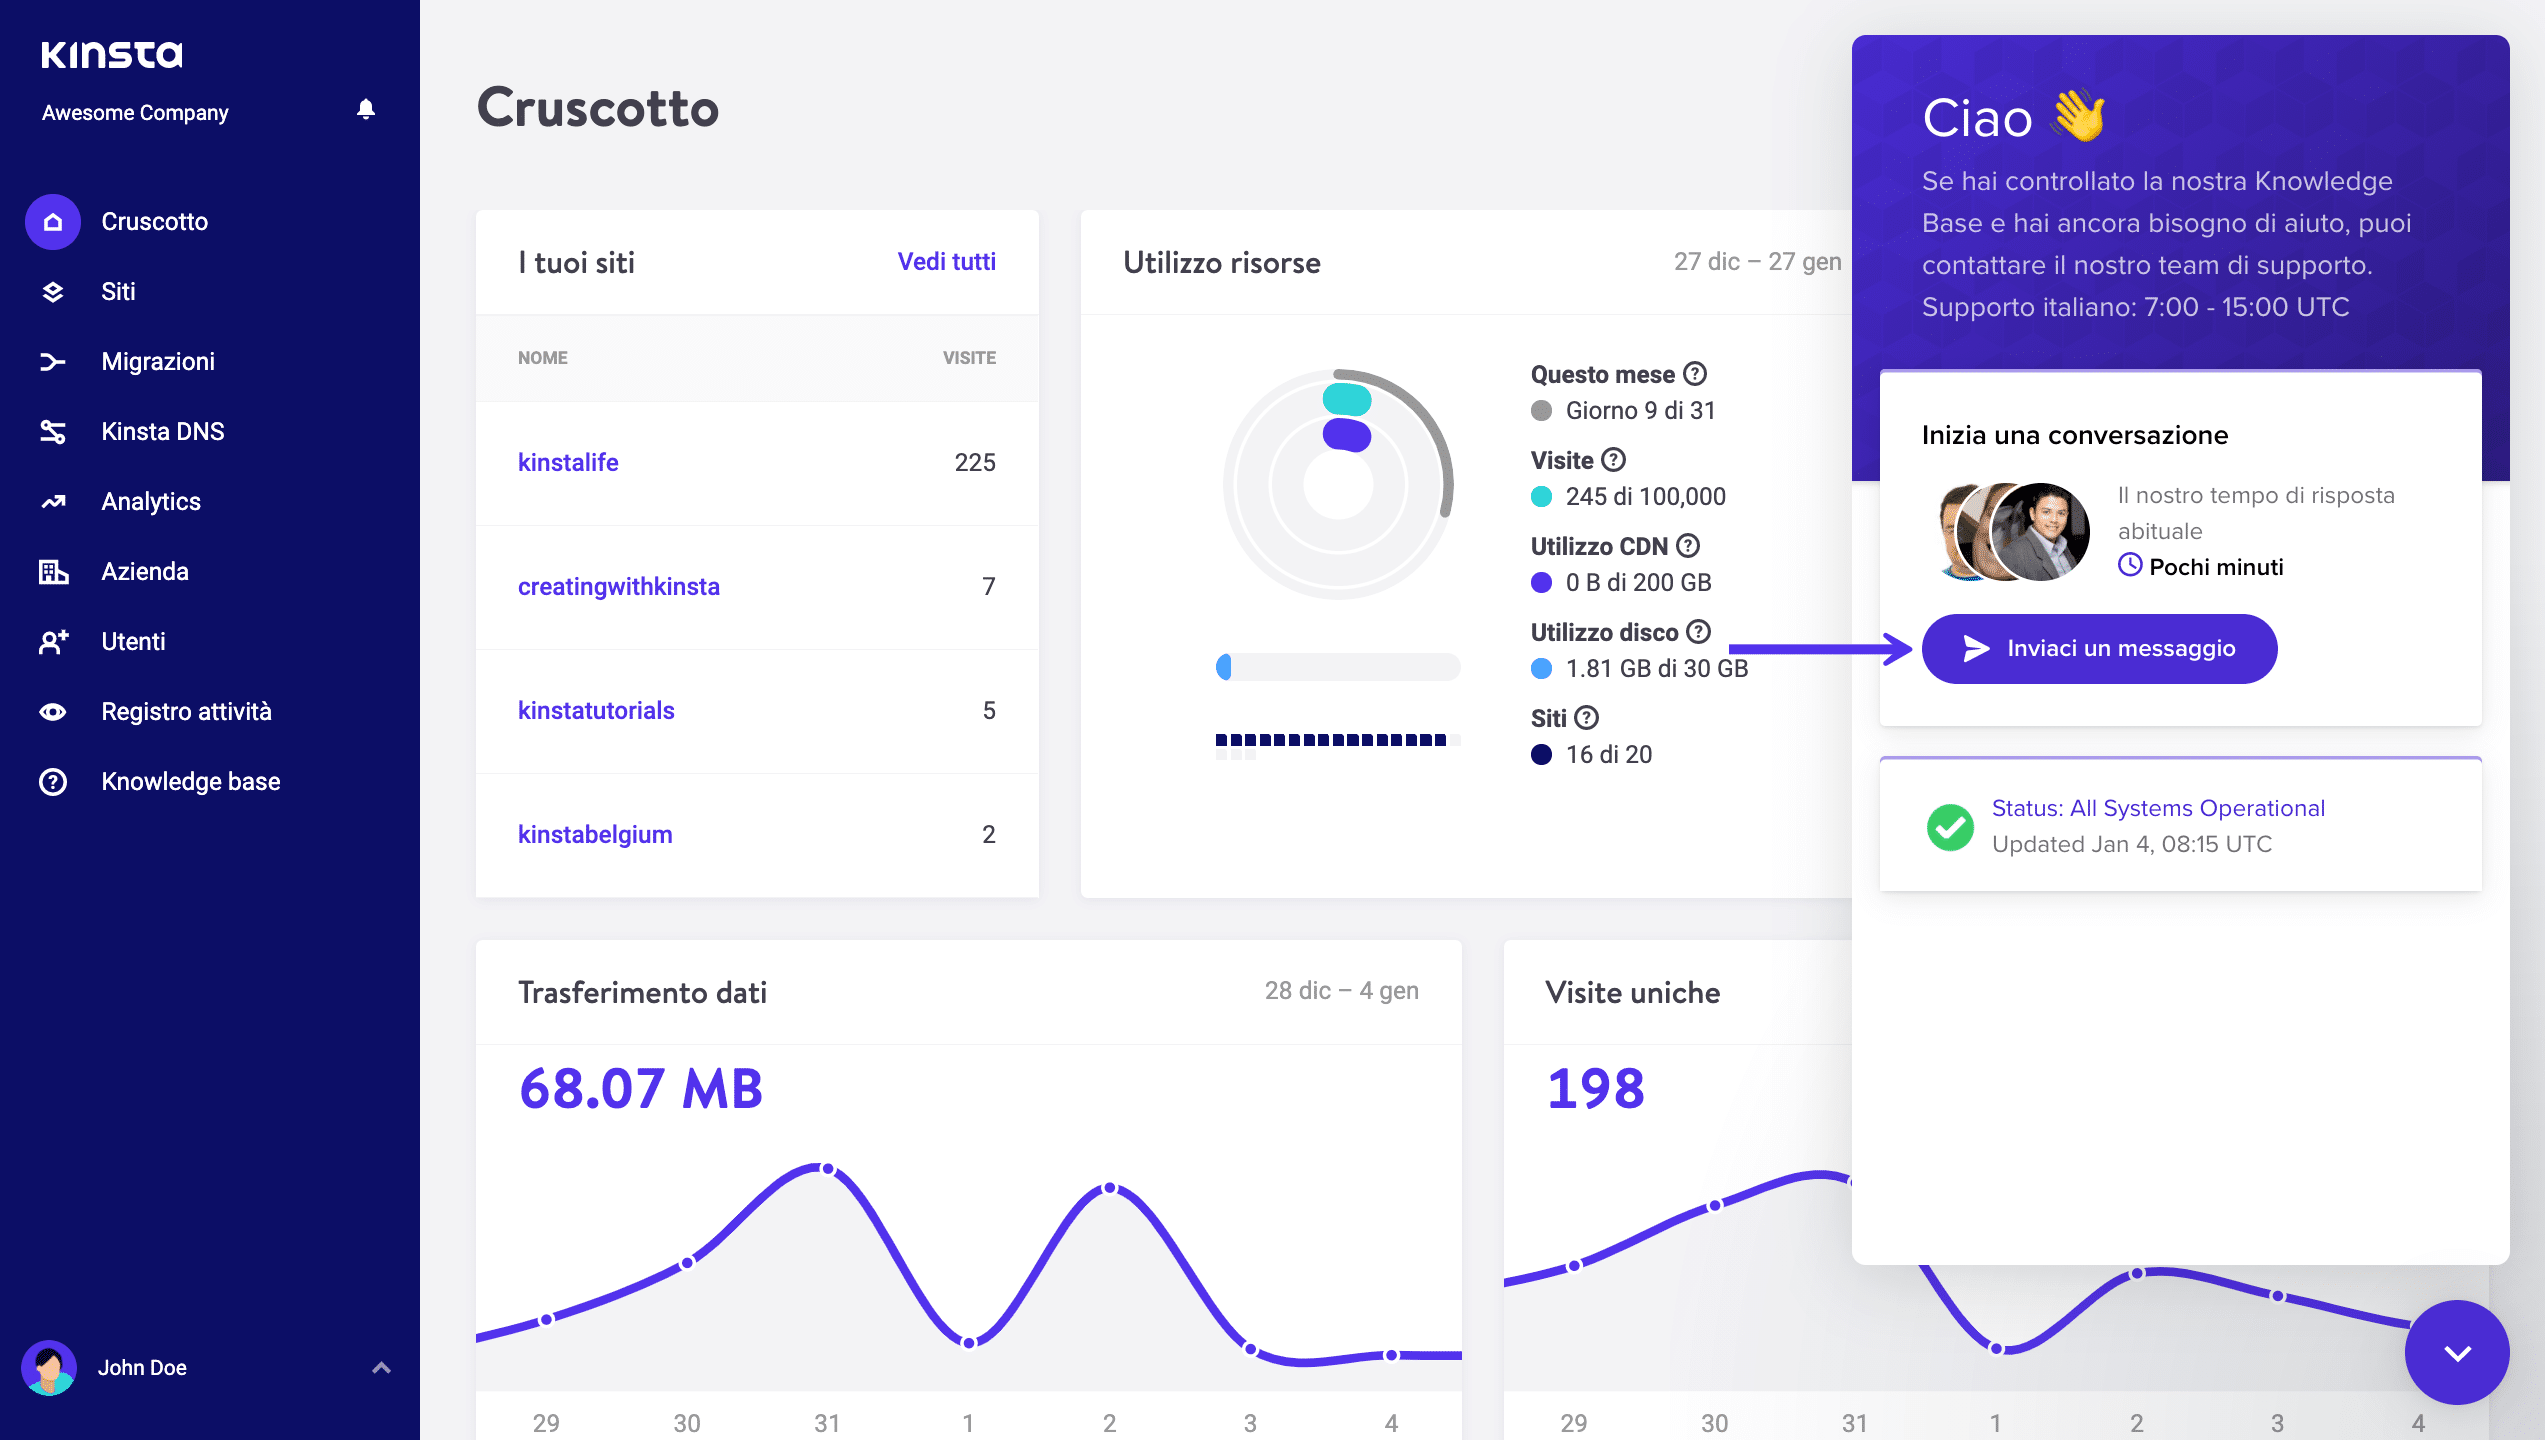This screenshot has height=1440, width=2545.
Task: Click the 27 dic – 27 gen date range
Action: click(x=1757, y=262)
